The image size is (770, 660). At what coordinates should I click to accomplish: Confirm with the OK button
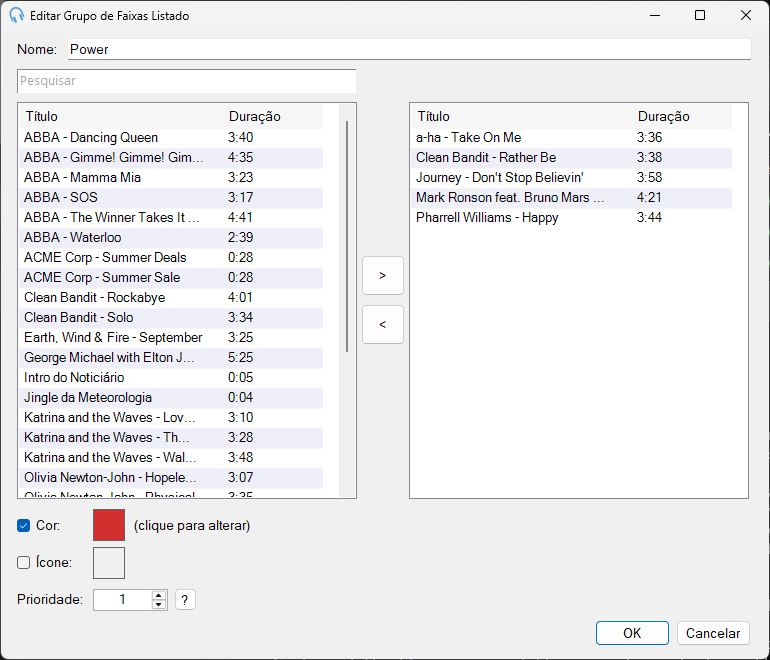click(632, 633)
